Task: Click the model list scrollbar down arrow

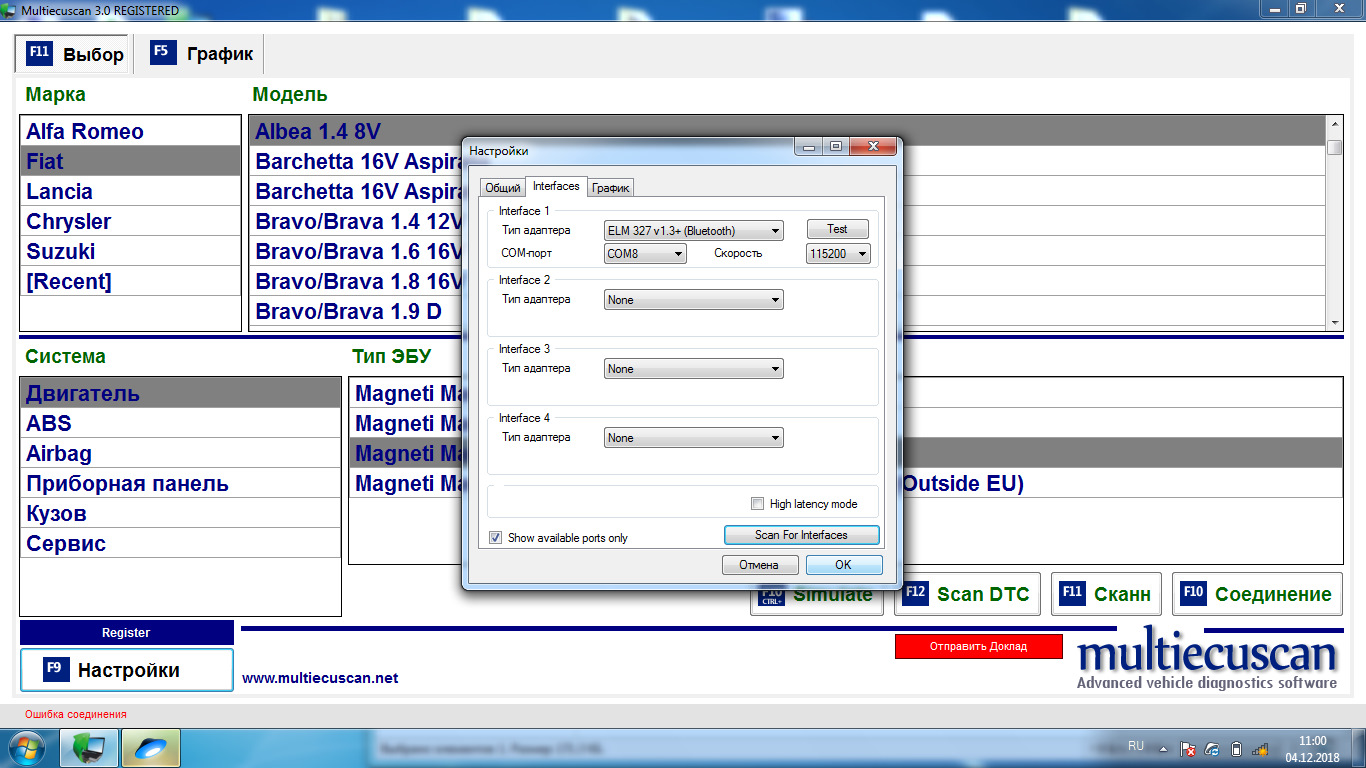Action: tap(1334, 322)
